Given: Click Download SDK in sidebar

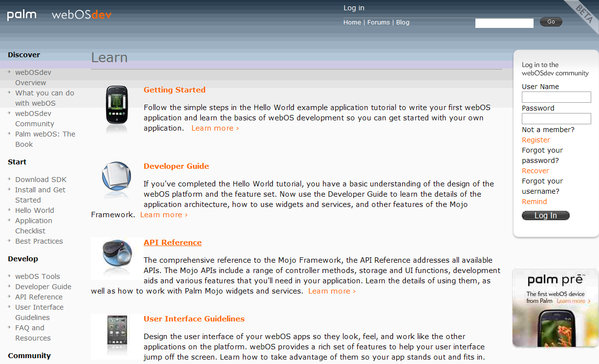Looking at the screenshot, I should (x=40, y=180).
